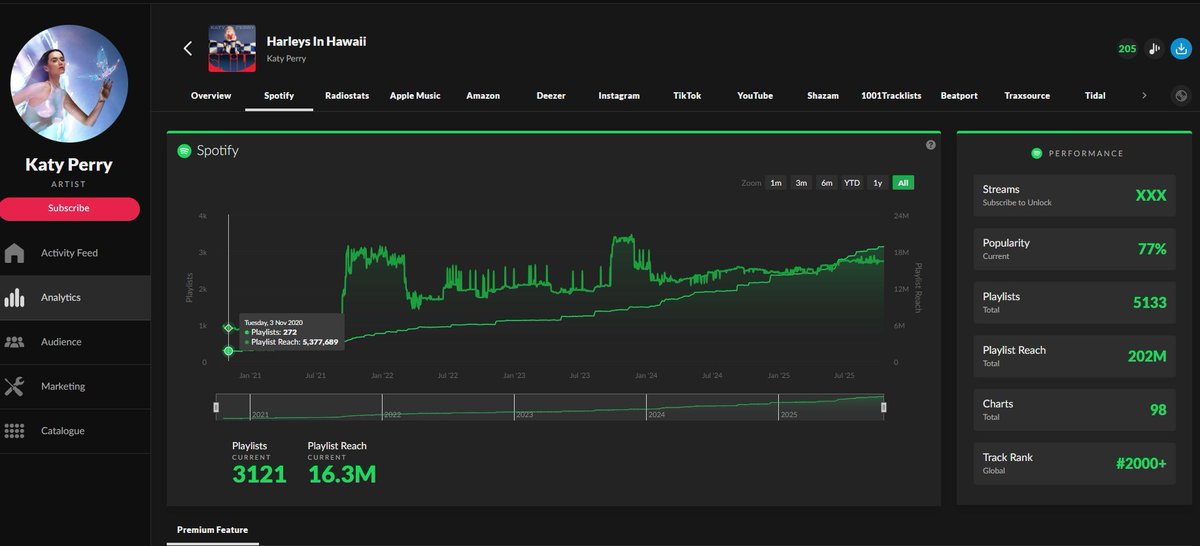Open the Radiostats tab
Image resolution: width=1200 pixels, height=546 pixels.
pos(347,96)
